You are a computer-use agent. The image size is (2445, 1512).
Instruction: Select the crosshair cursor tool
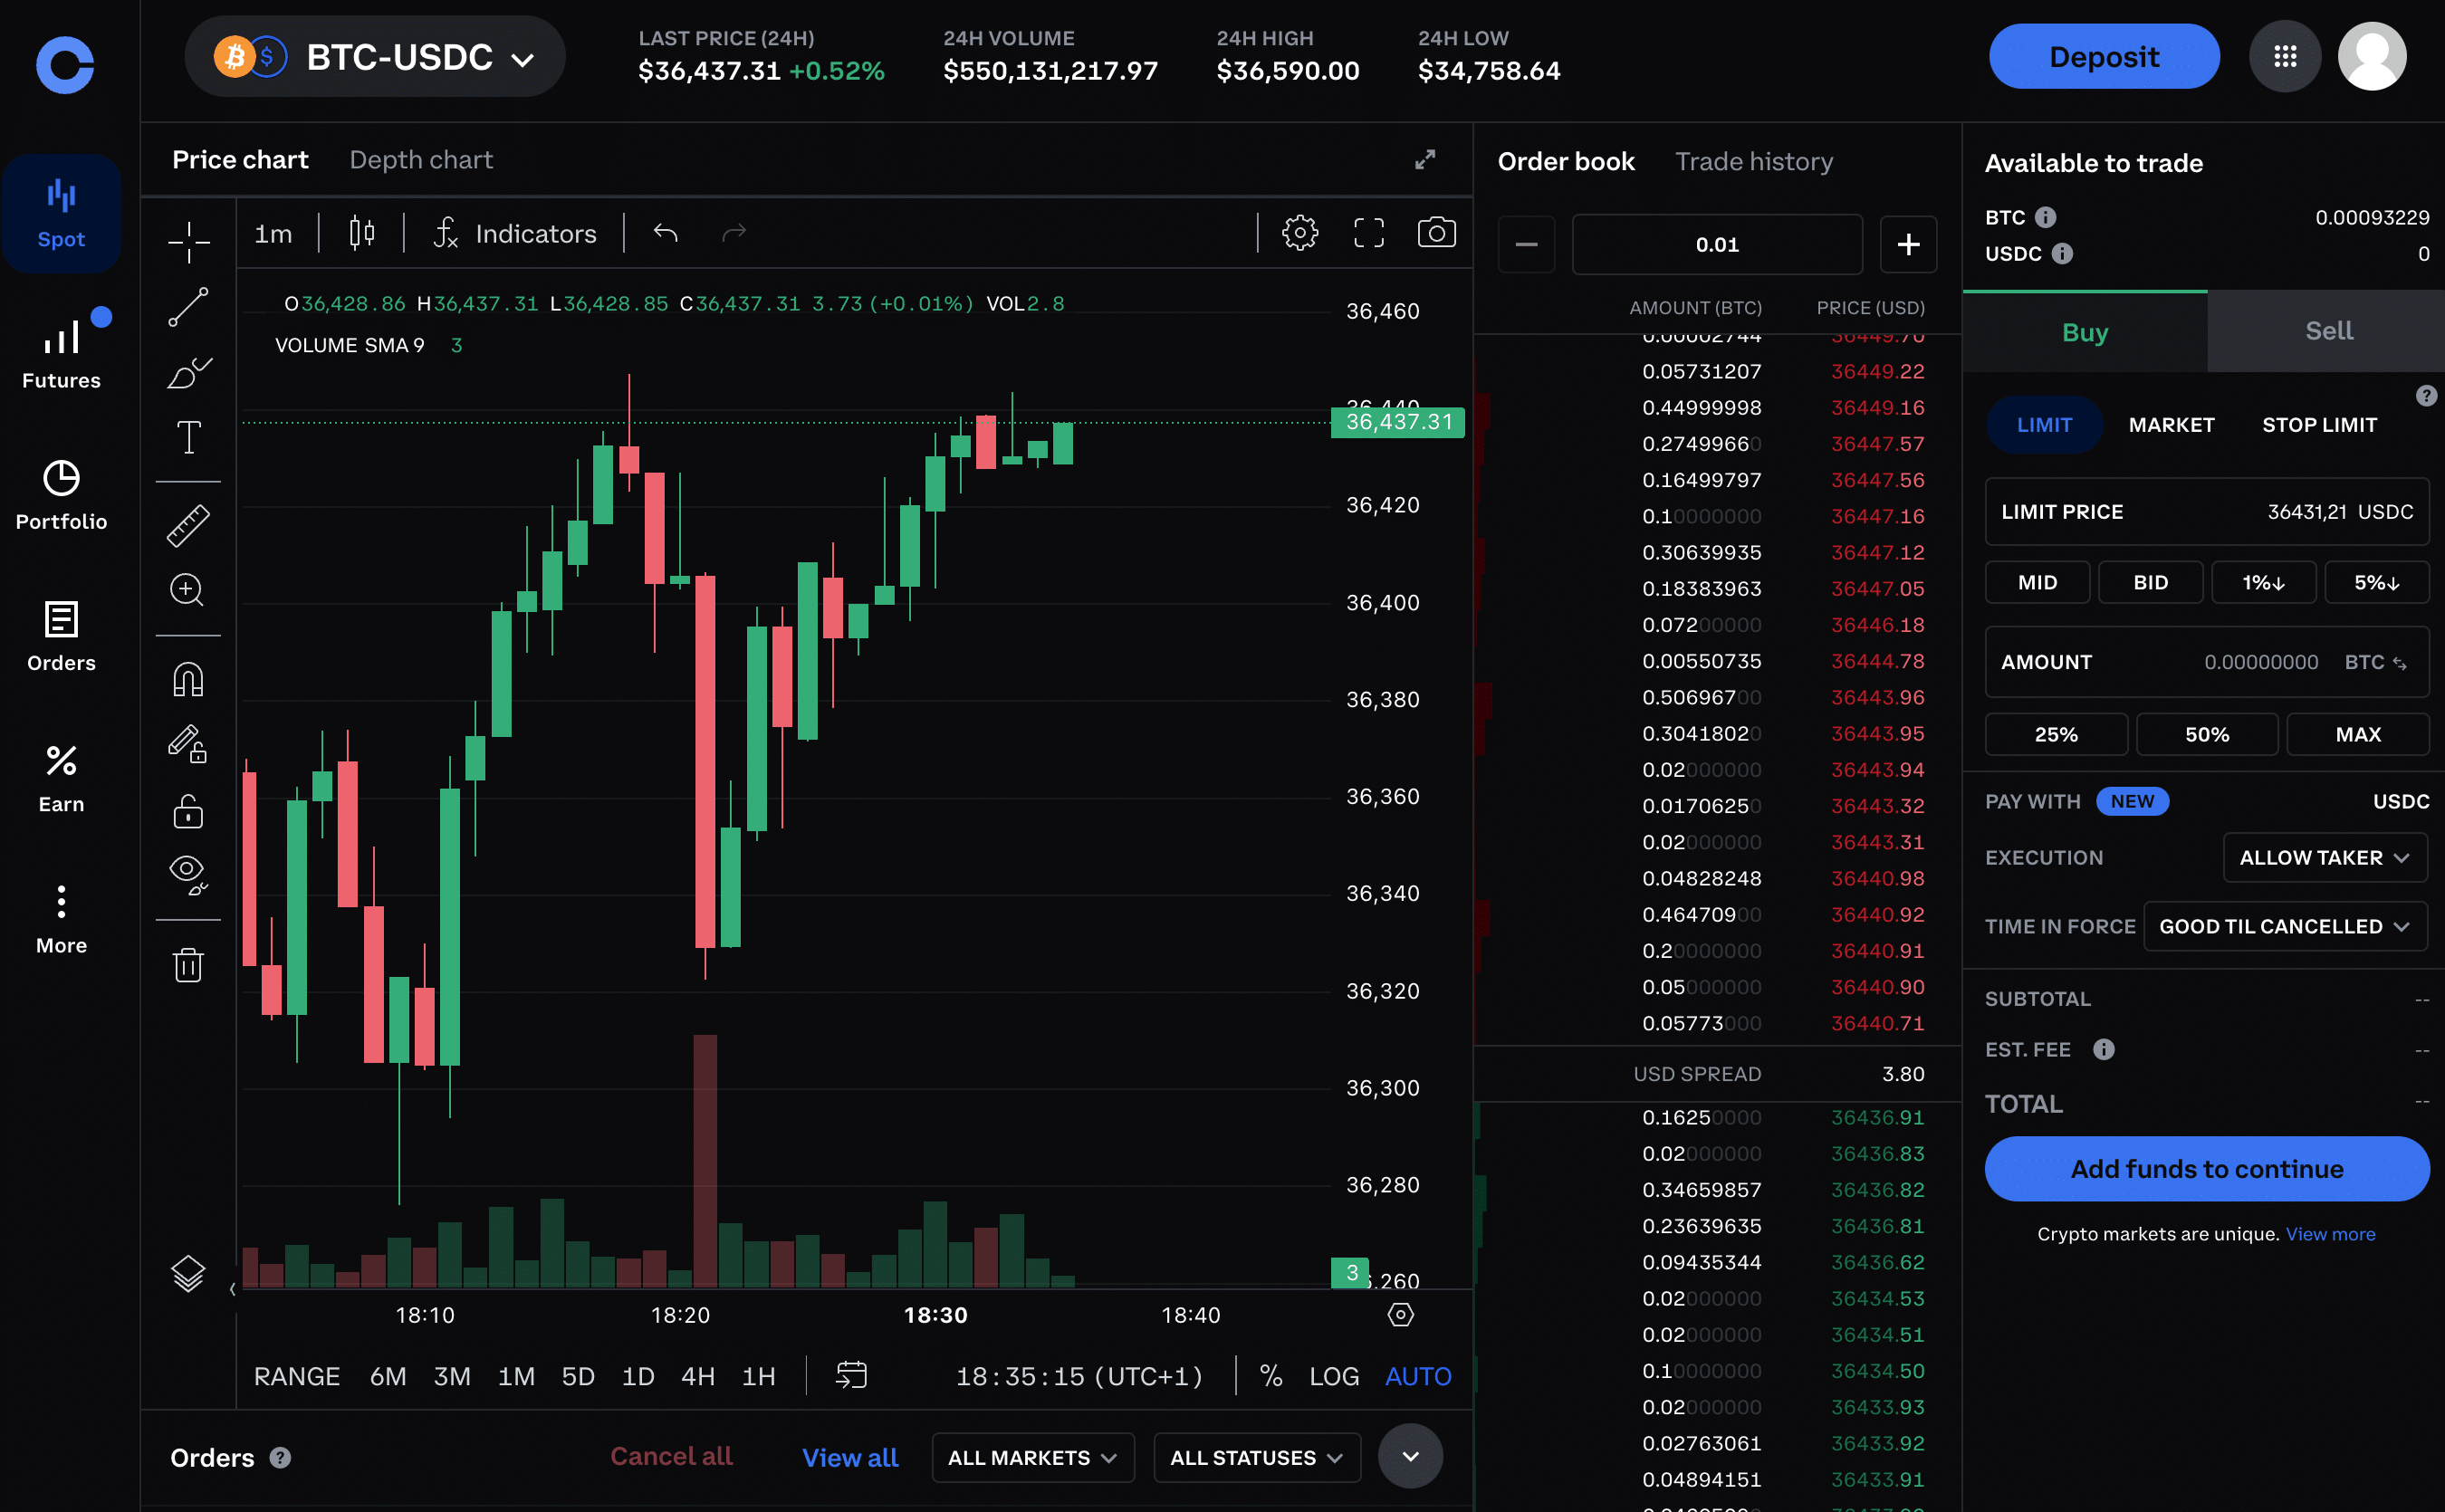click(x=188, y=242)
